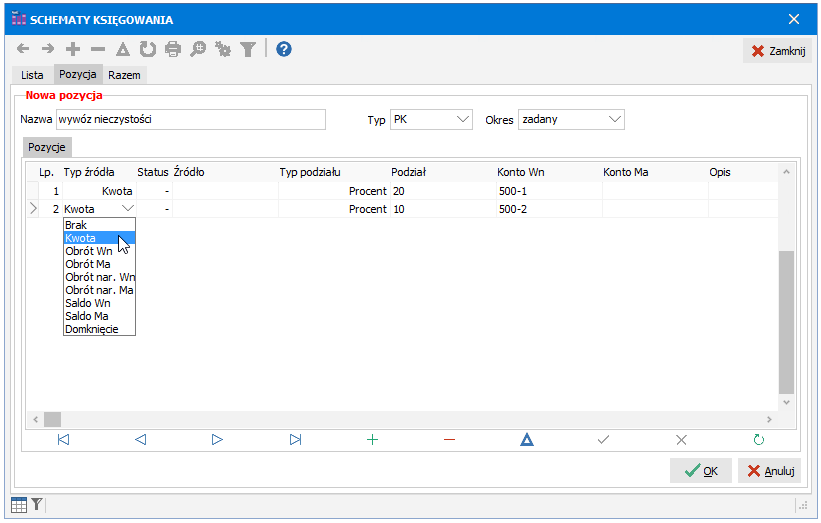This screenshot has height=523, width=821.
Task: Go to previous row in grid navigator
Action: click(140, 440)
